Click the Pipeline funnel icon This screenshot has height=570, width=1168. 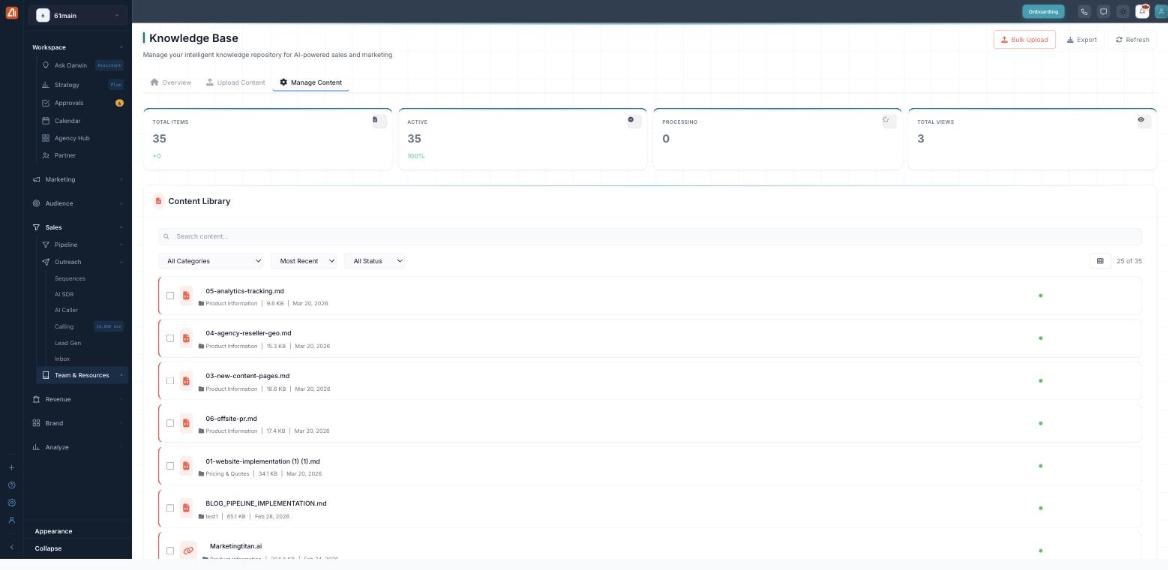[x=45, y=244]
